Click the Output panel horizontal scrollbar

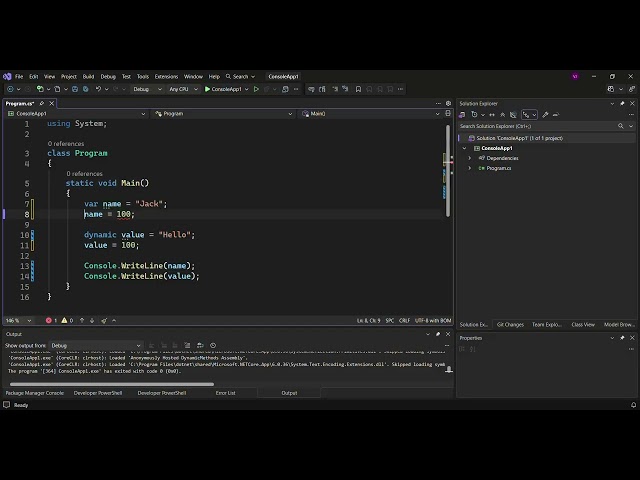coord(111,384)
